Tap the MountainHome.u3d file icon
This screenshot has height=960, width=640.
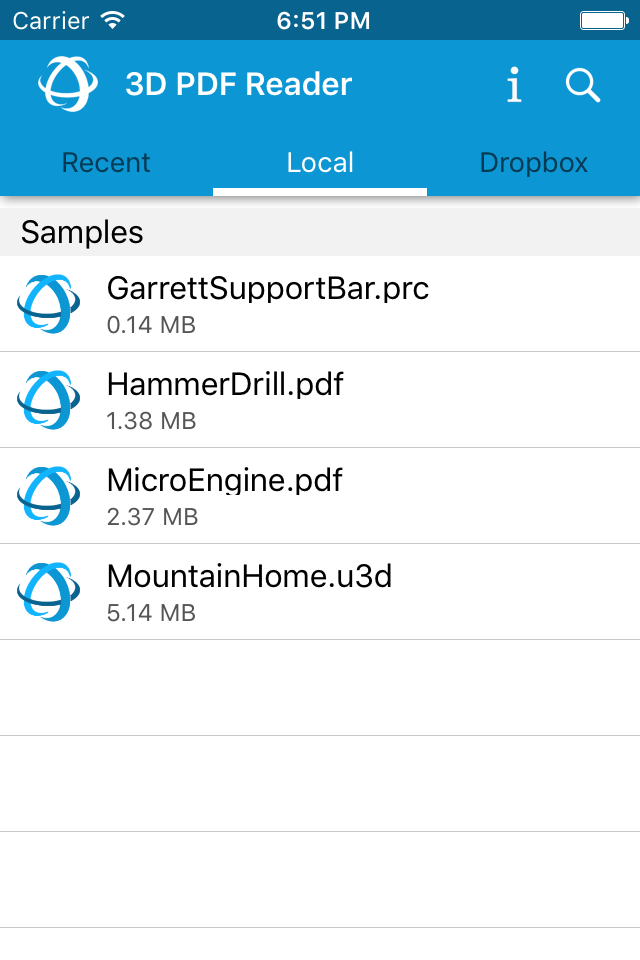coord(48,592)
